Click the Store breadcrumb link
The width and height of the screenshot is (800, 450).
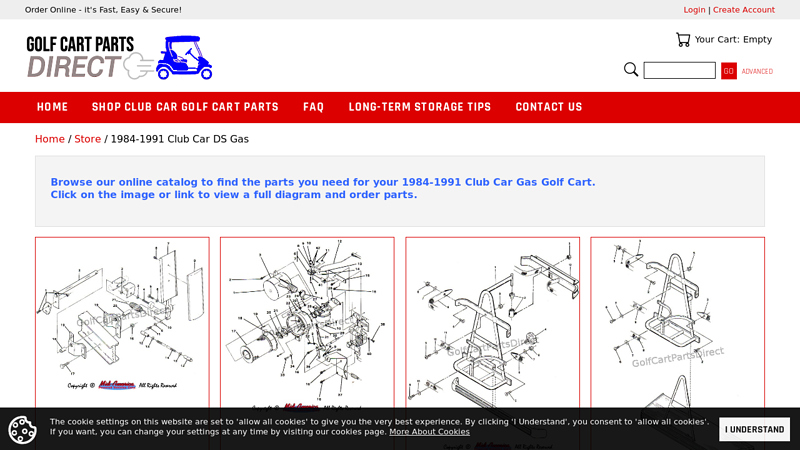[x=88, y=139]
